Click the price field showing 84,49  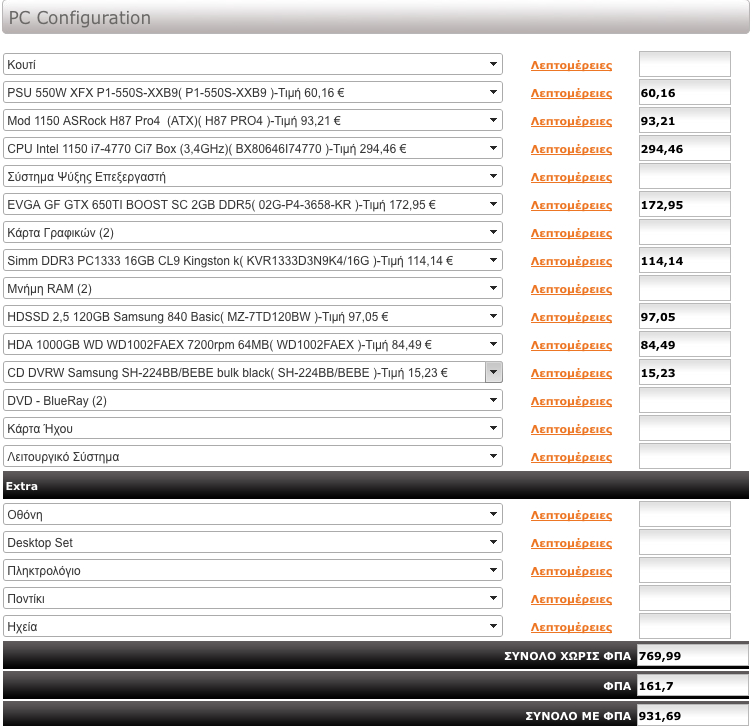684,344
